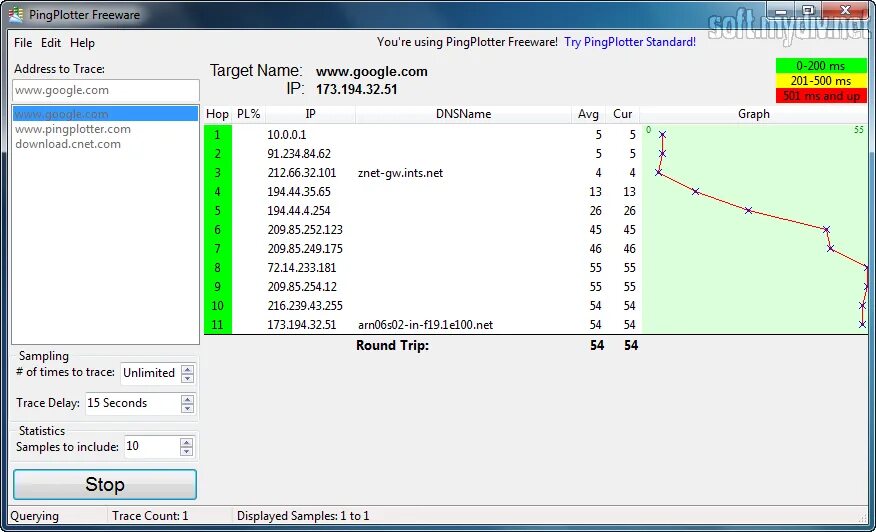Click DNS name arn06s02-in-f19.1e100.net

coord(425,325)
